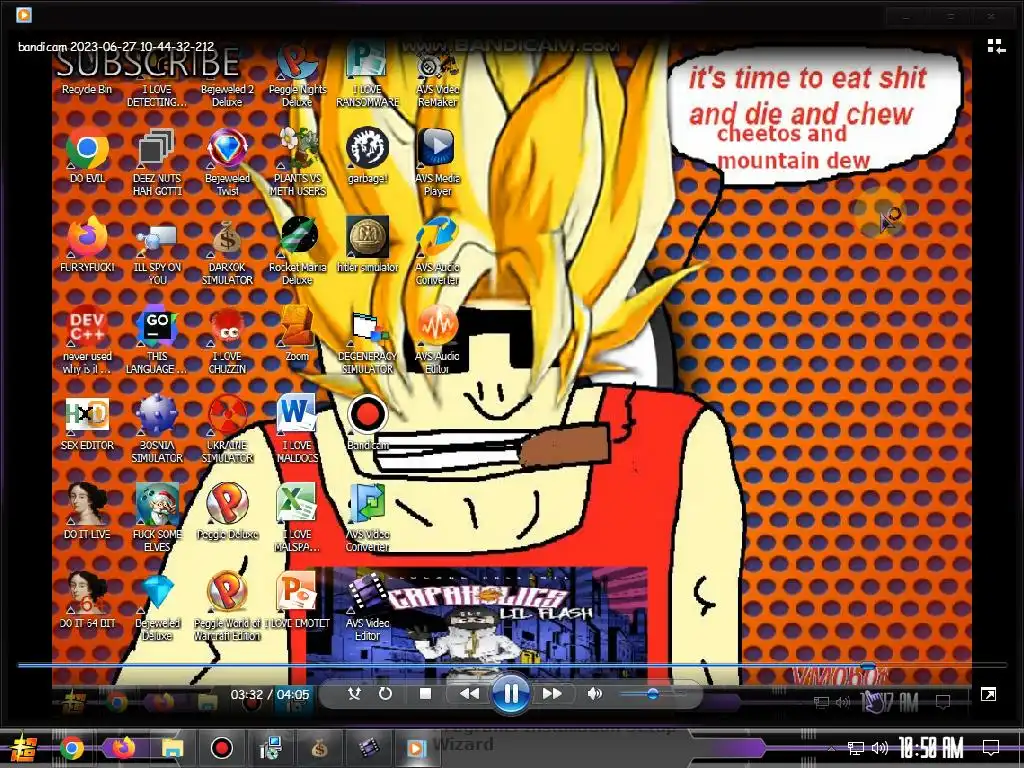Viewport: 1024px width, 768px height.
Task: Click the elapsed time 03:32 display
Action: [246, 694]
